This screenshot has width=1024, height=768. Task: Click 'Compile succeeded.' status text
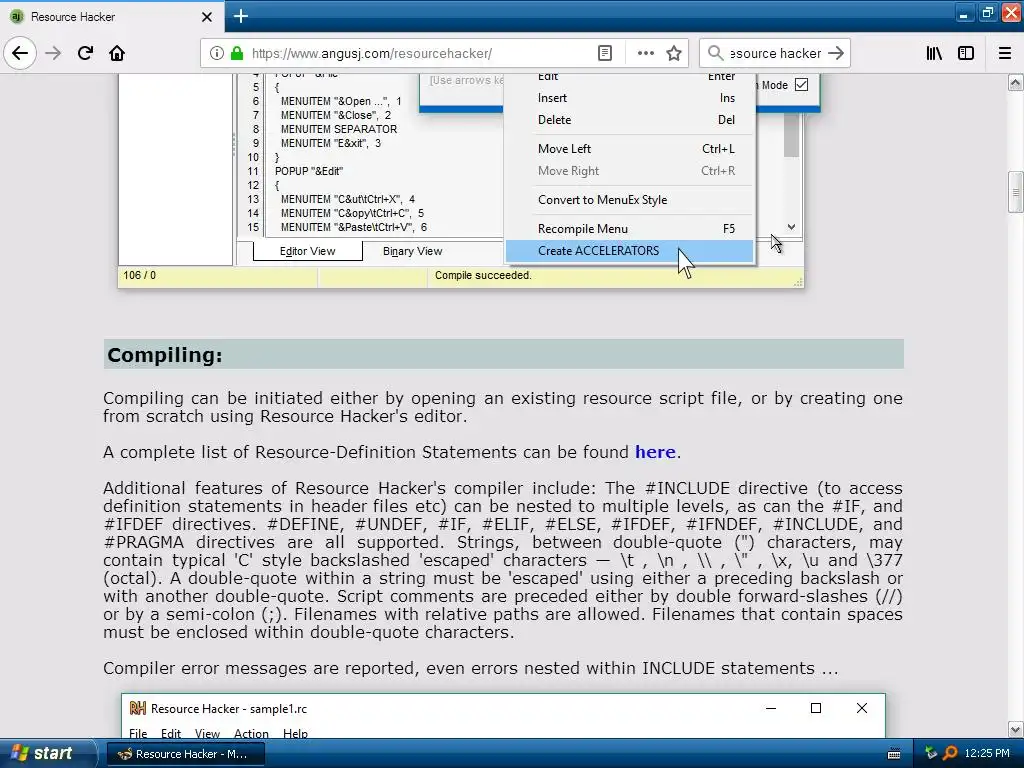coord(483,276)
